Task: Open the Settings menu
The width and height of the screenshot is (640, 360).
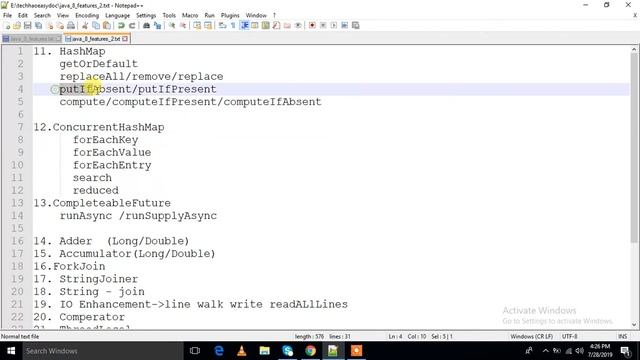Action: (146, 15)
